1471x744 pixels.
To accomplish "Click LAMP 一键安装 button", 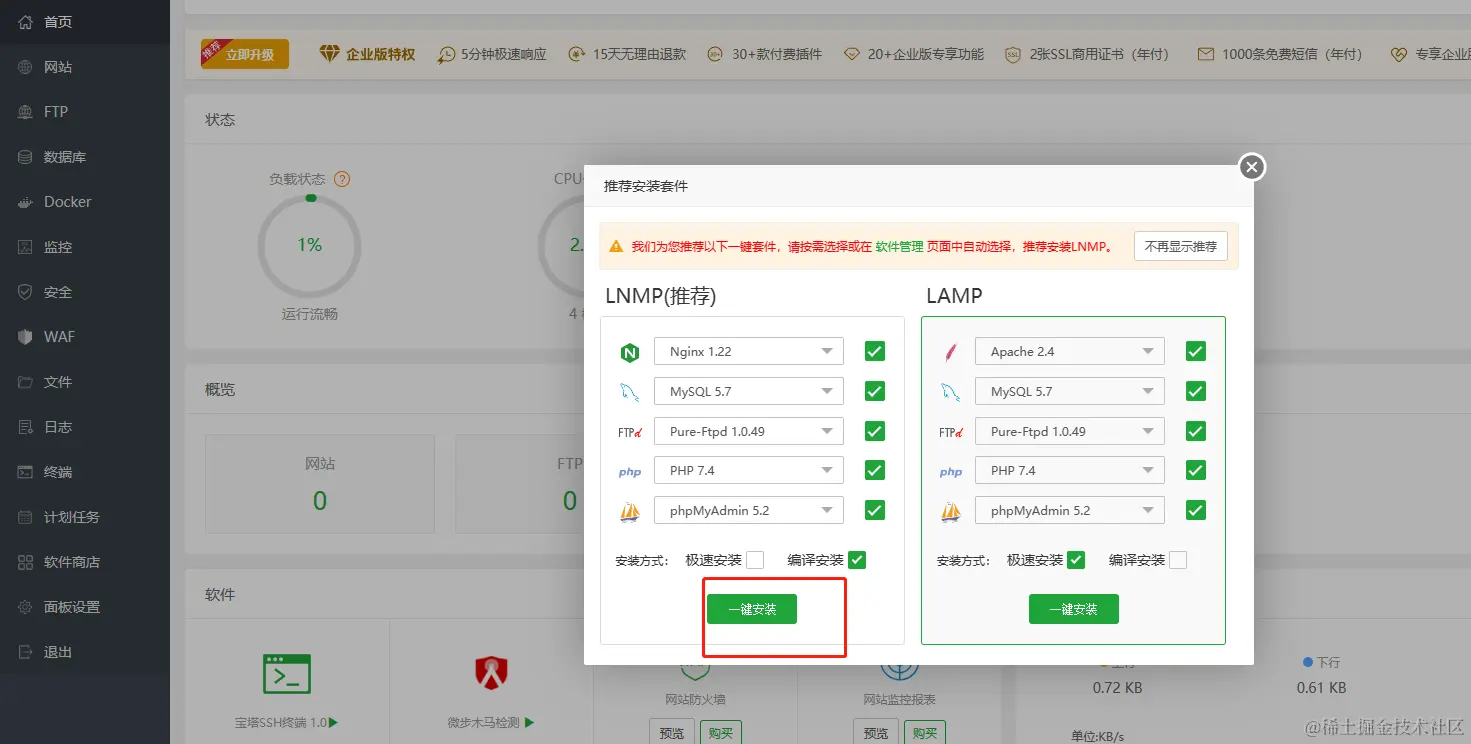I will click(x=1074, y=609).
